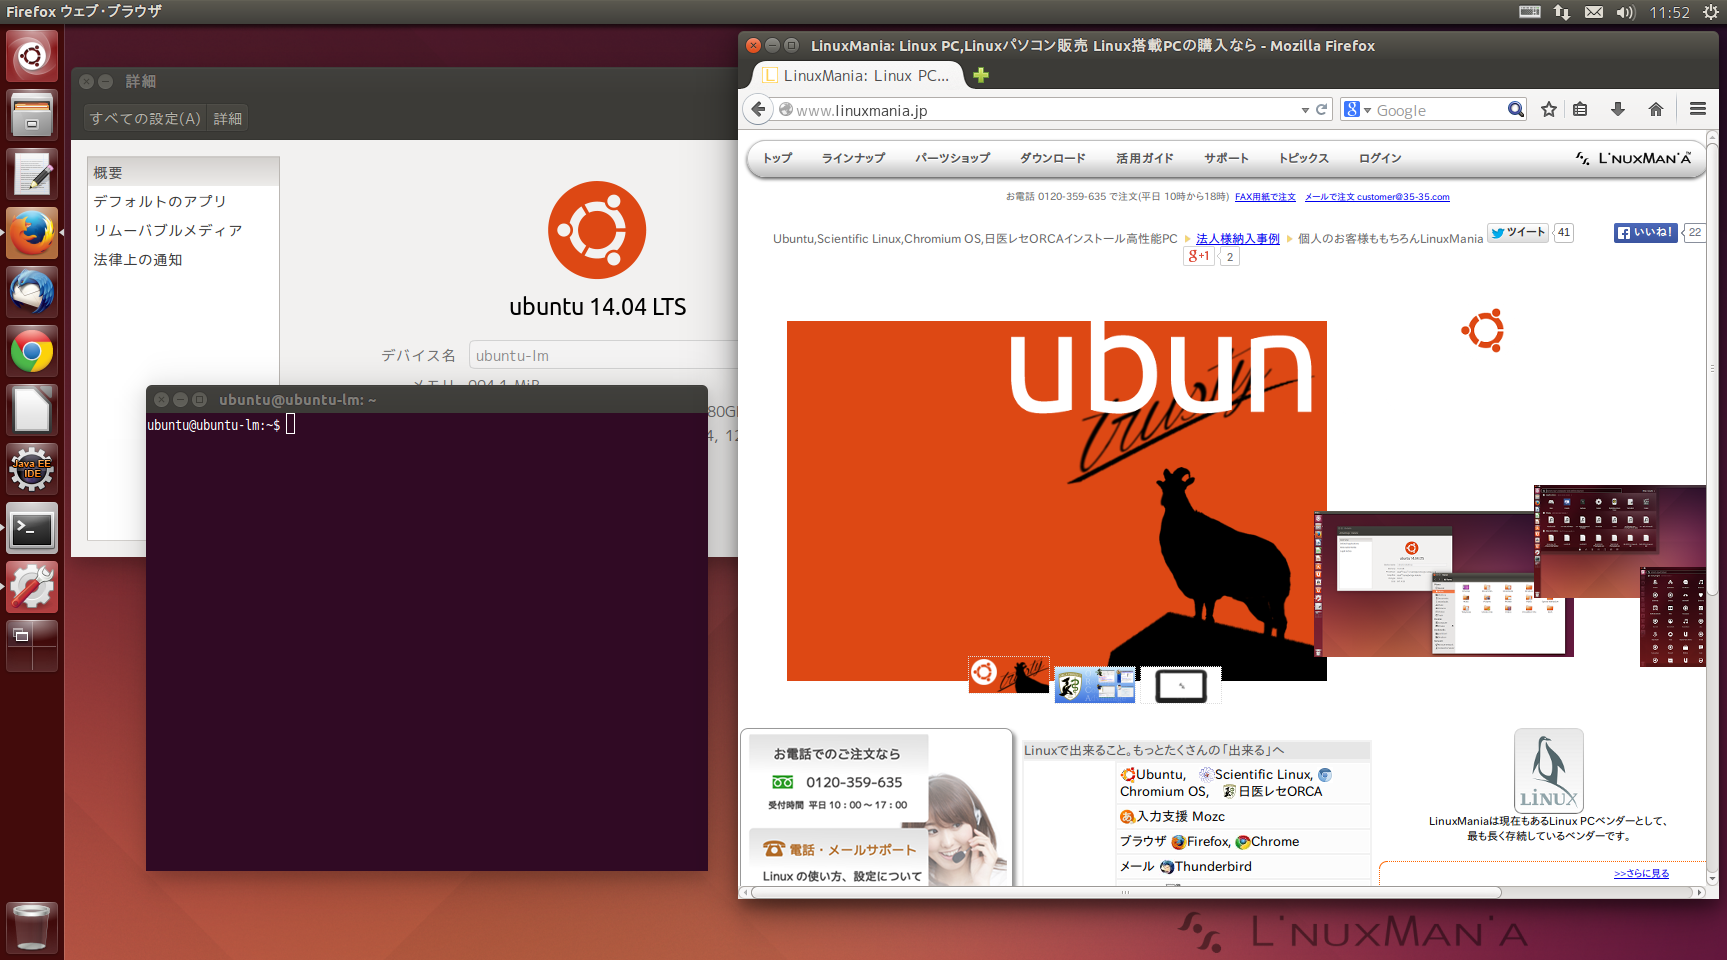The image size is (1727, 960).
Task: Open the blank document launcher icon
Action: (32, 410)
